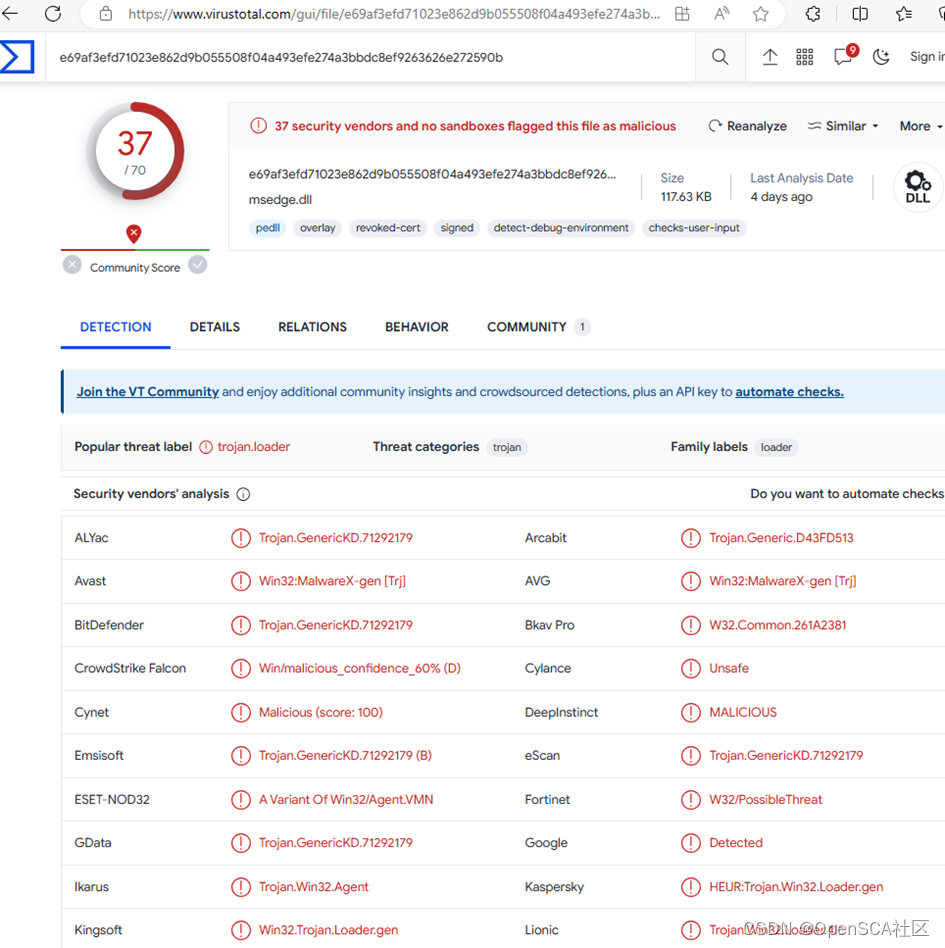This screenshot has height=948, width=945.
Task: Click Bkav Pro result W32.Common.261A2381
Action: tap(778, 625)
